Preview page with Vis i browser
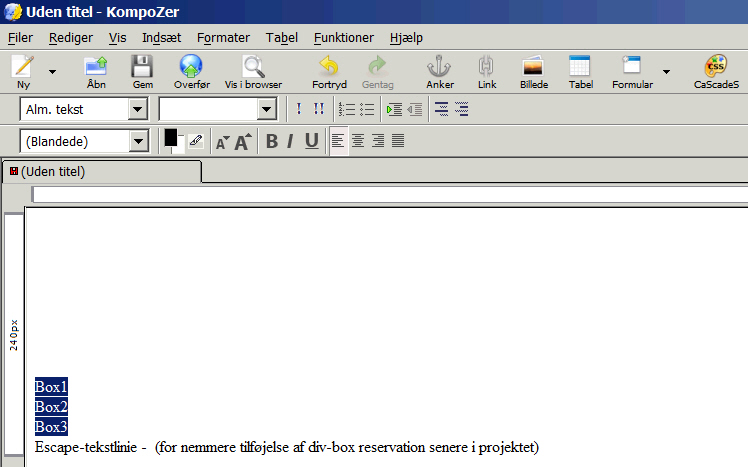The image size is (748, 467). 253,71
